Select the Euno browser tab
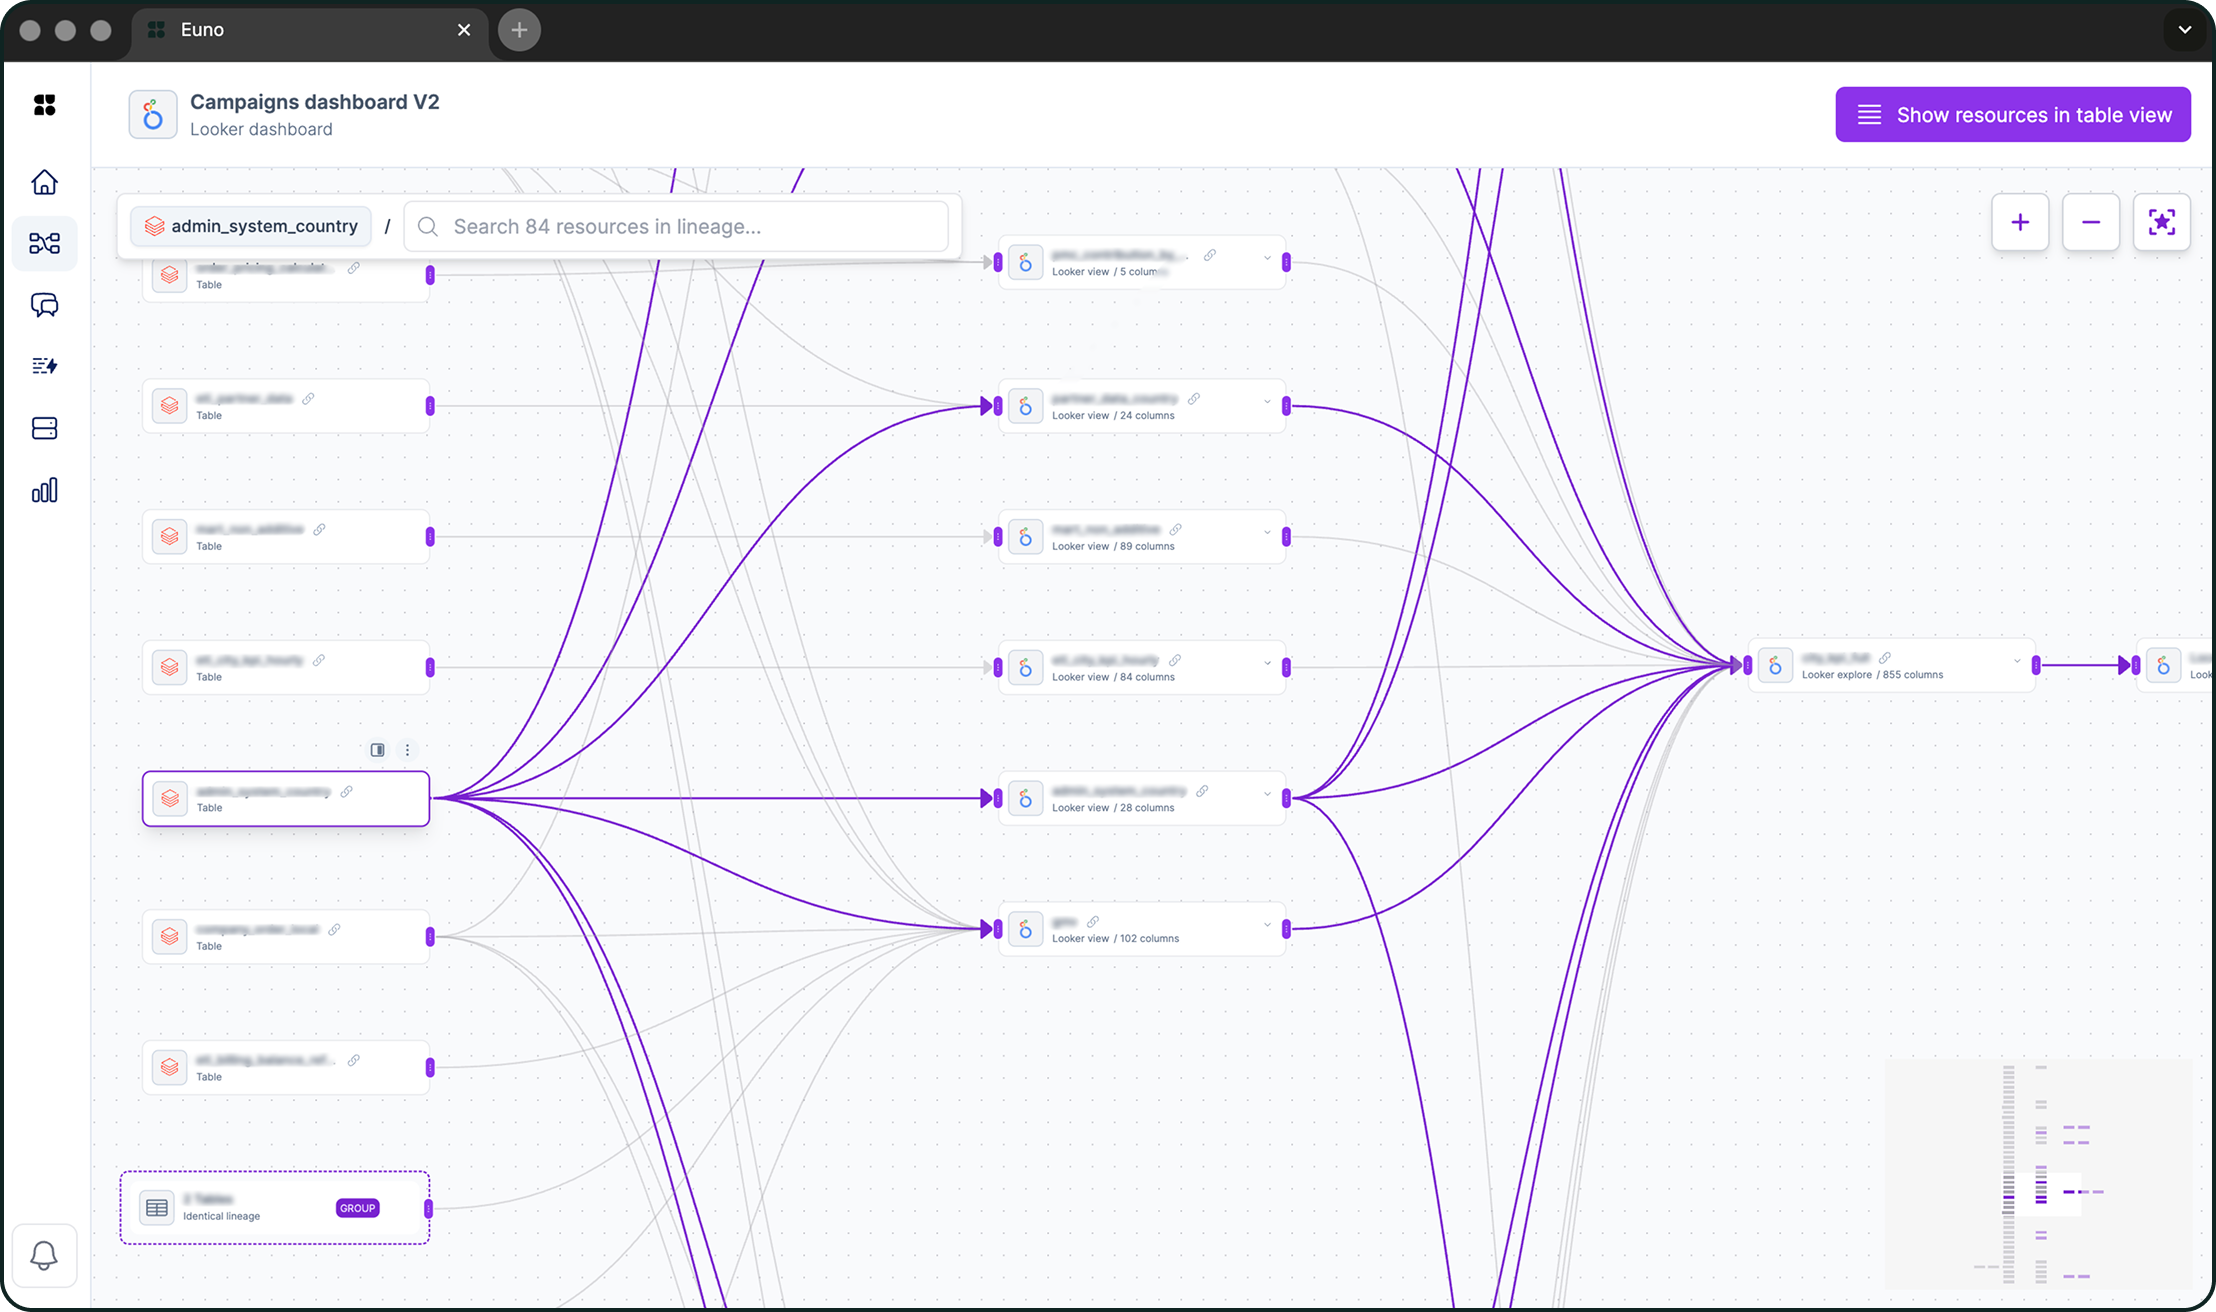The width and height of the screenshot is (2216, 1312). click(300, 30)
